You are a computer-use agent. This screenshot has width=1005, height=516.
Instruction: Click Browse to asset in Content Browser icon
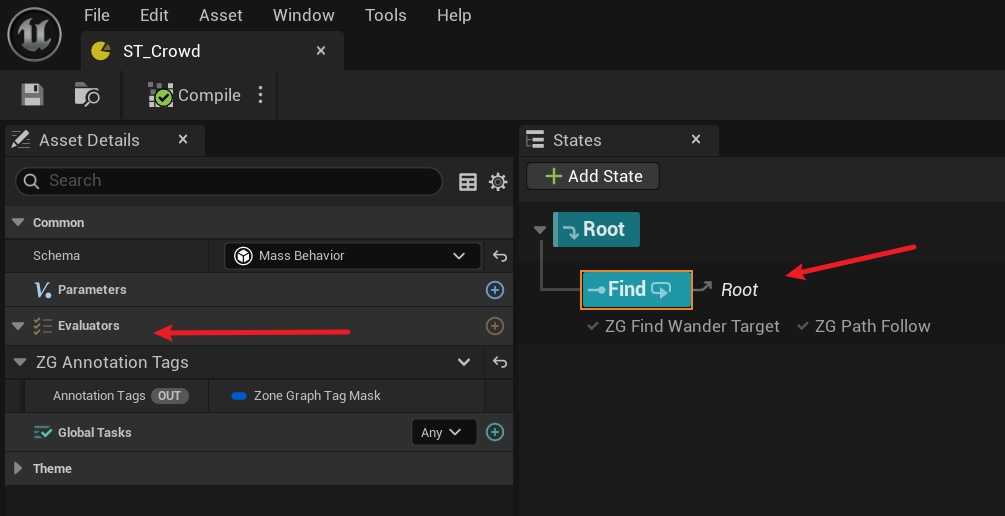[x=87, y=95]
